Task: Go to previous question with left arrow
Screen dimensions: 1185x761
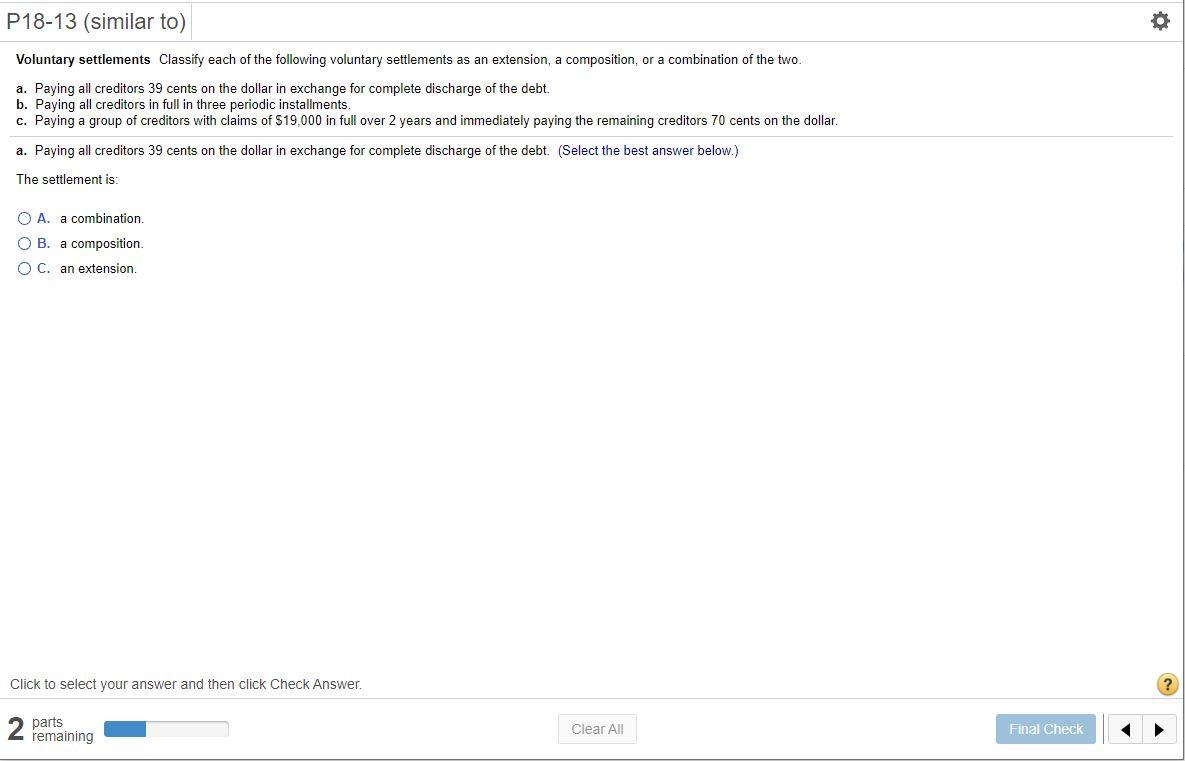Action: point(1125,729)
